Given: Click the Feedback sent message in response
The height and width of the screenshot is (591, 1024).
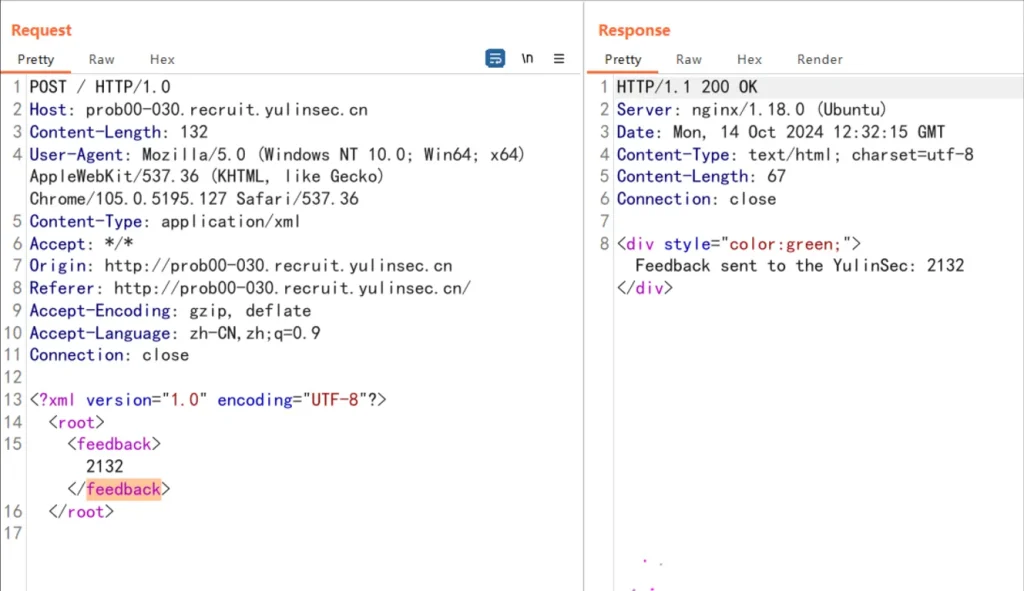Looking at the screenshot, I should (799, 265).
